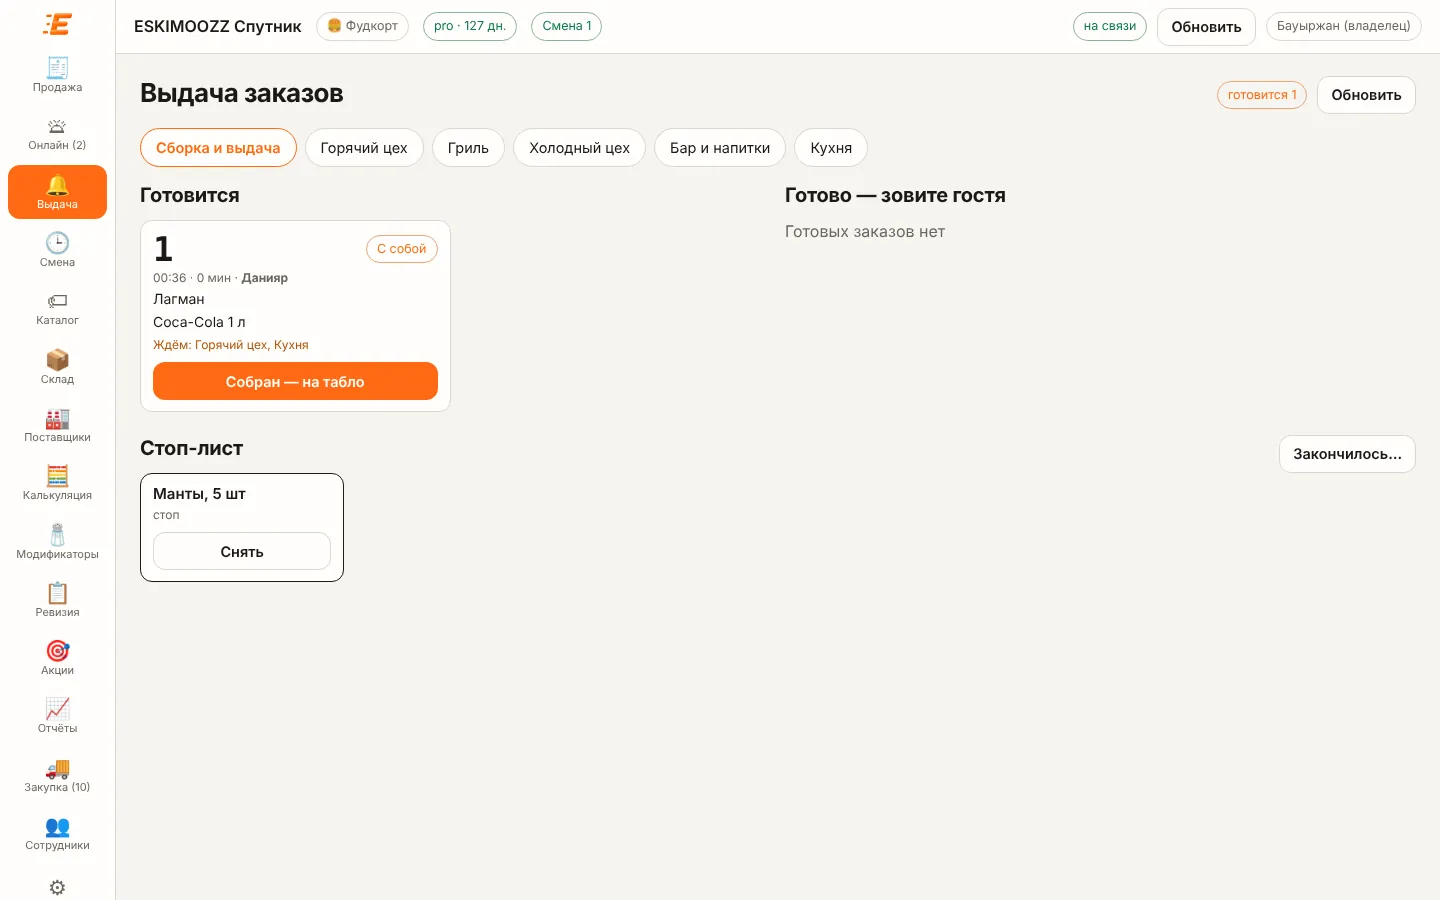Switch to the Холодный цех tab
This screenshot has width=1440, height=900.
[x=579, y=148]
